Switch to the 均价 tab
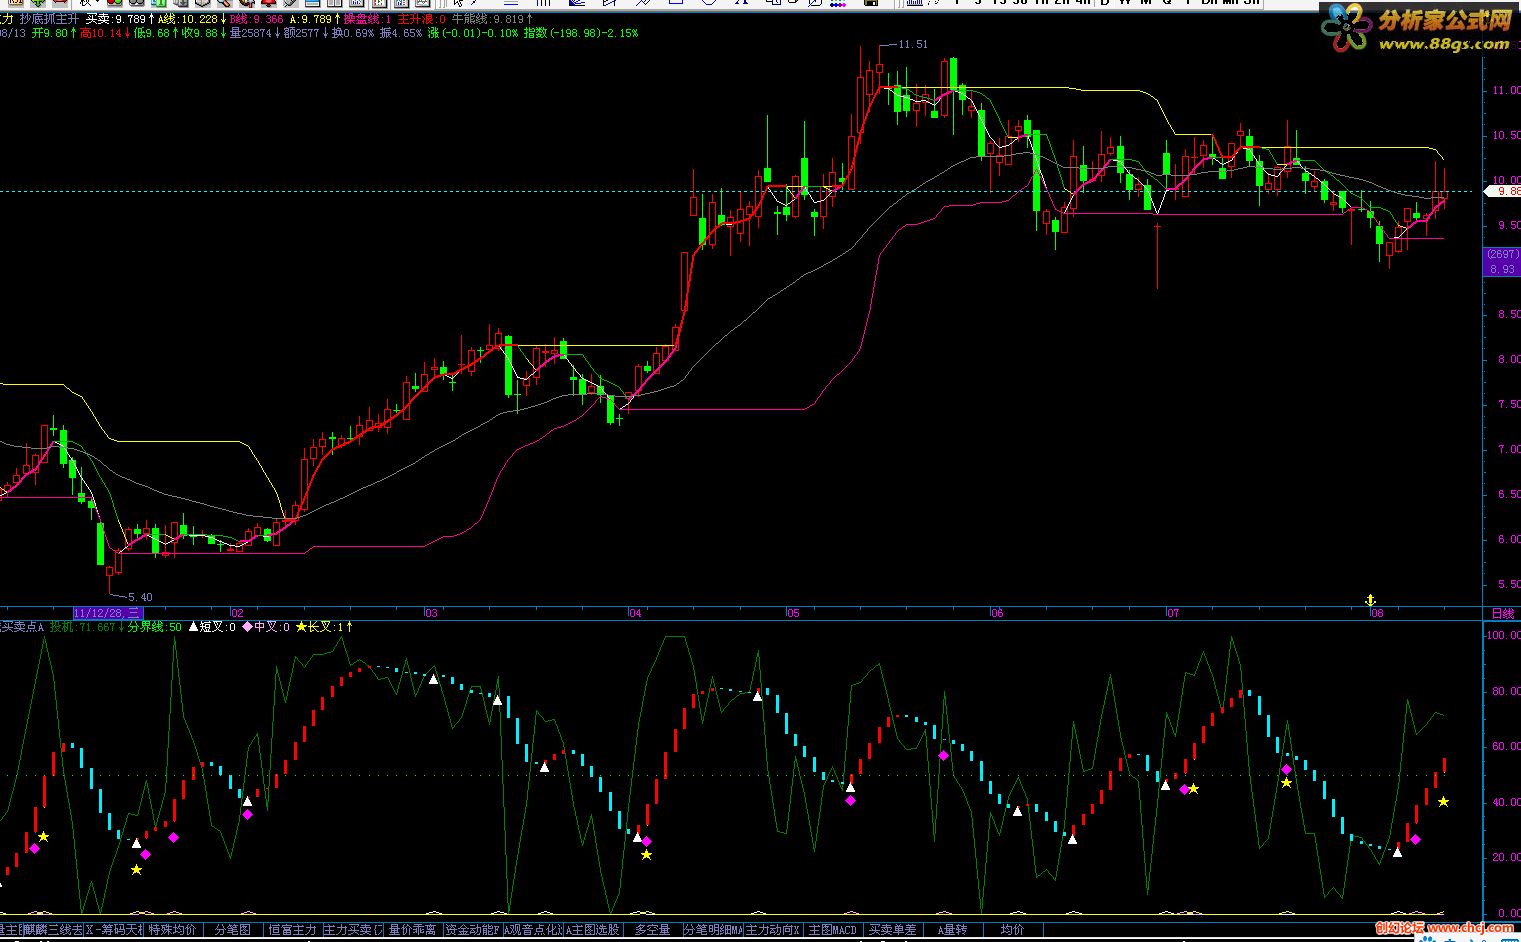The width and height of the screenshot is (1521, 942). point(1012,930)
